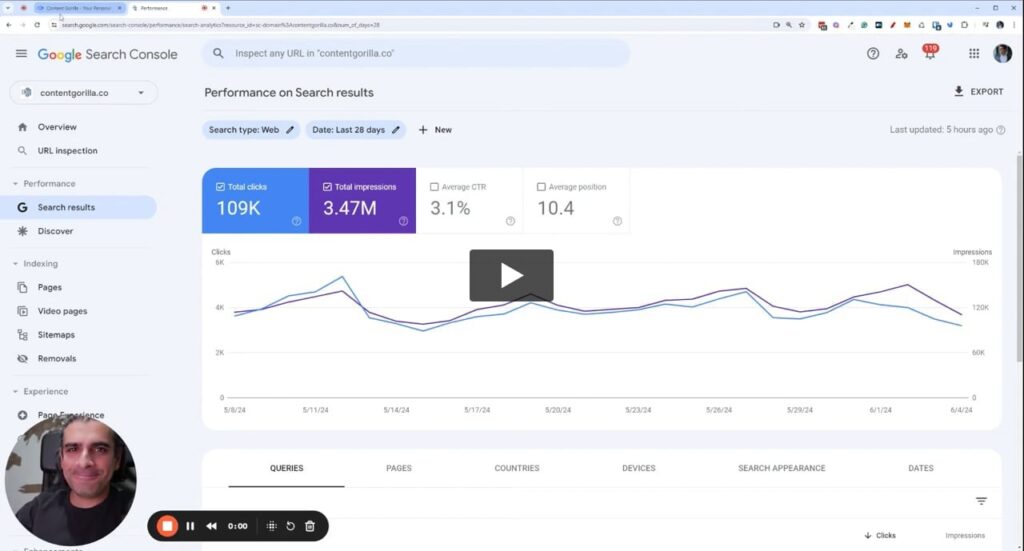Open the Google apps grid
The width and height of the screenshot is (1024, 551).
973,54
